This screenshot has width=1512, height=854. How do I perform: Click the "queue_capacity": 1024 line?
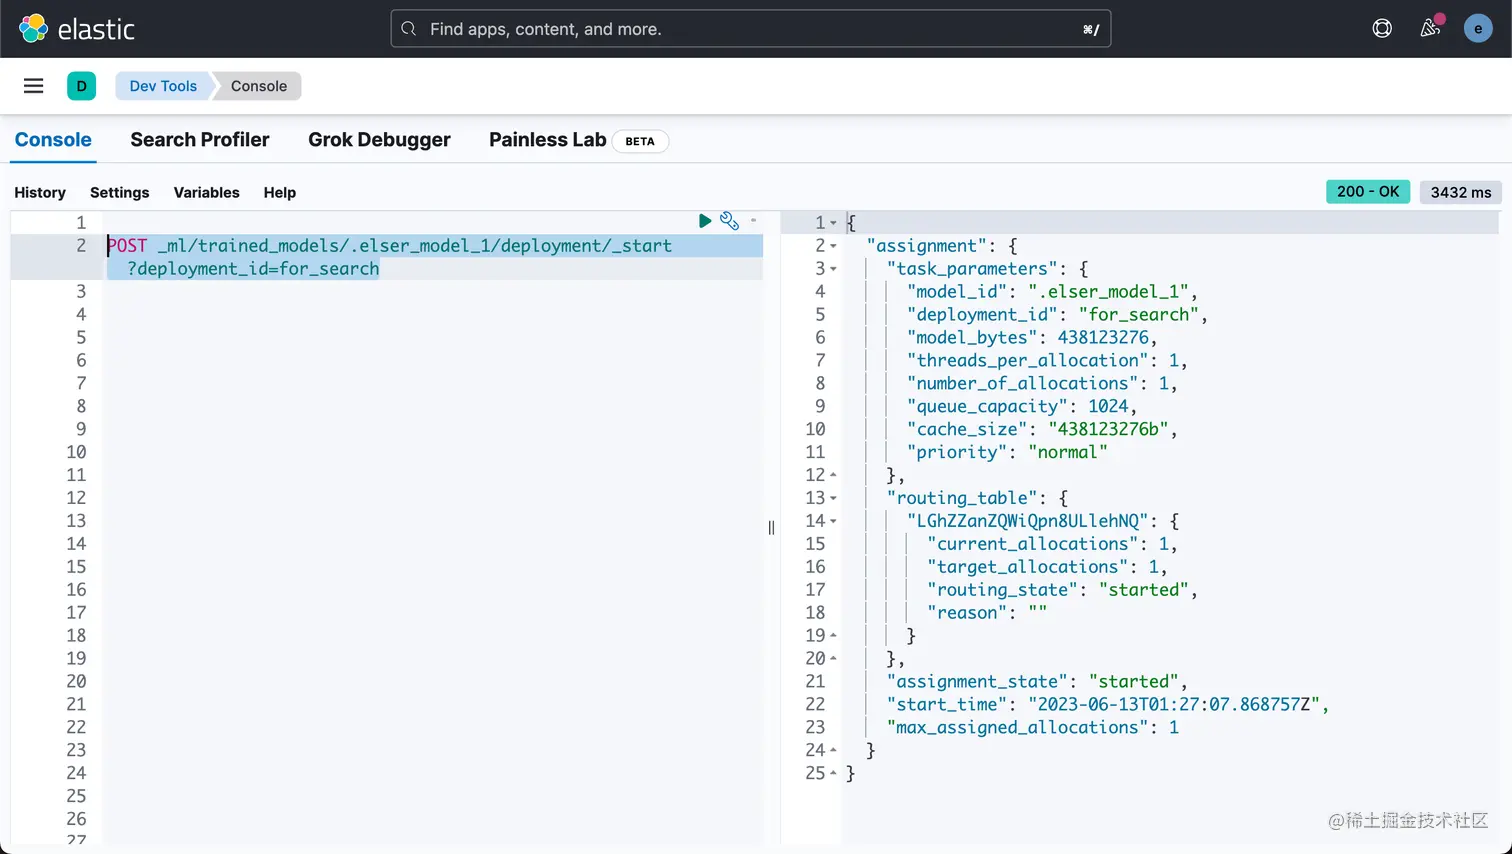[1022, 407]
